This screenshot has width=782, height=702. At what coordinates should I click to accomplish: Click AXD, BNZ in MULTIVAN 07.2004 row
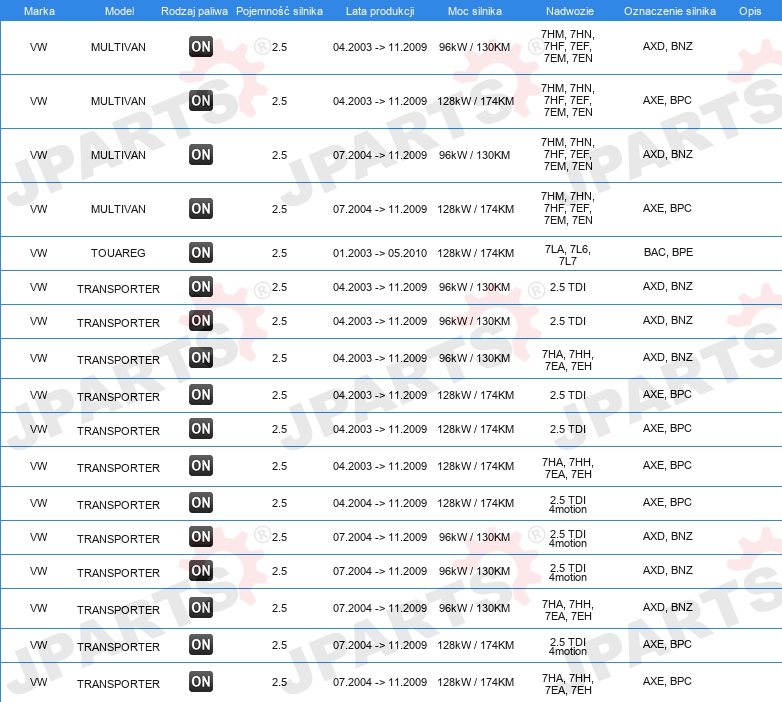click(668, 154)
